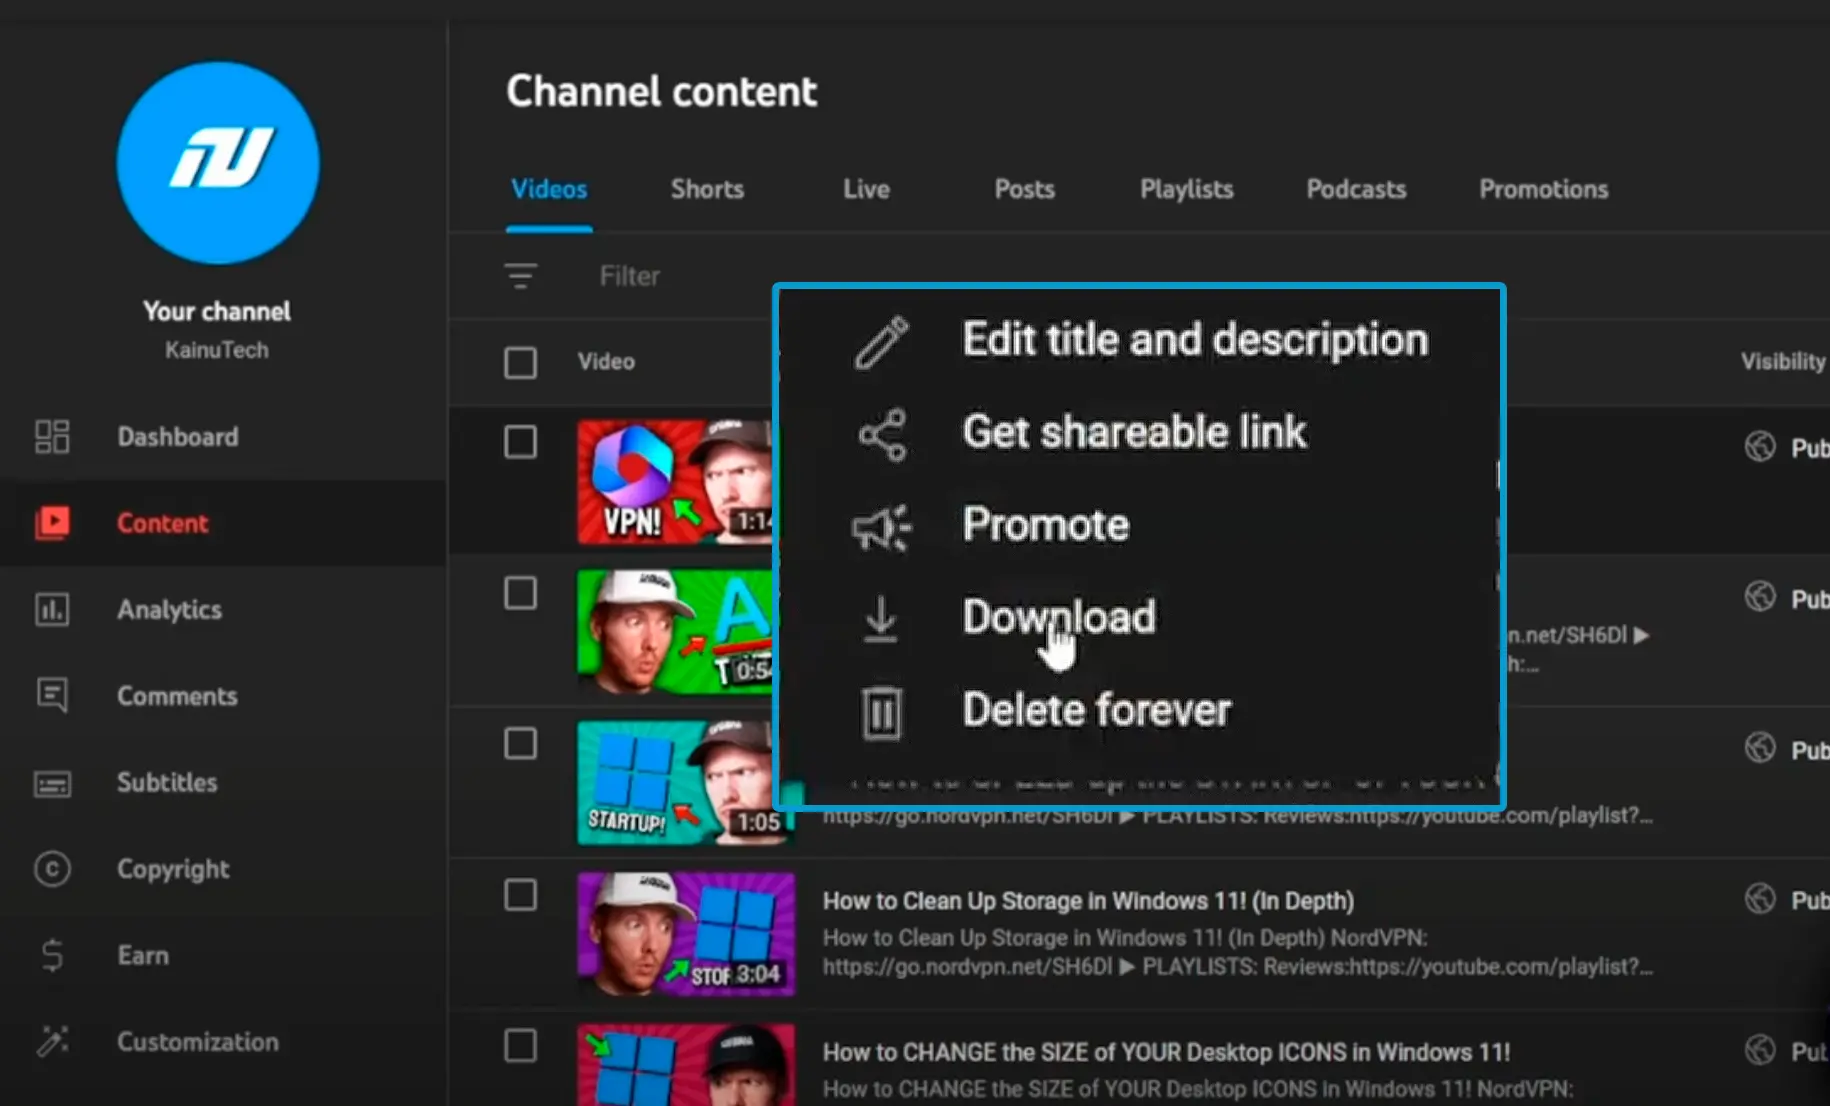The image size is (1830, 1106).
Task: Open the VPN video thumbnail
Action: pos(675,482)
